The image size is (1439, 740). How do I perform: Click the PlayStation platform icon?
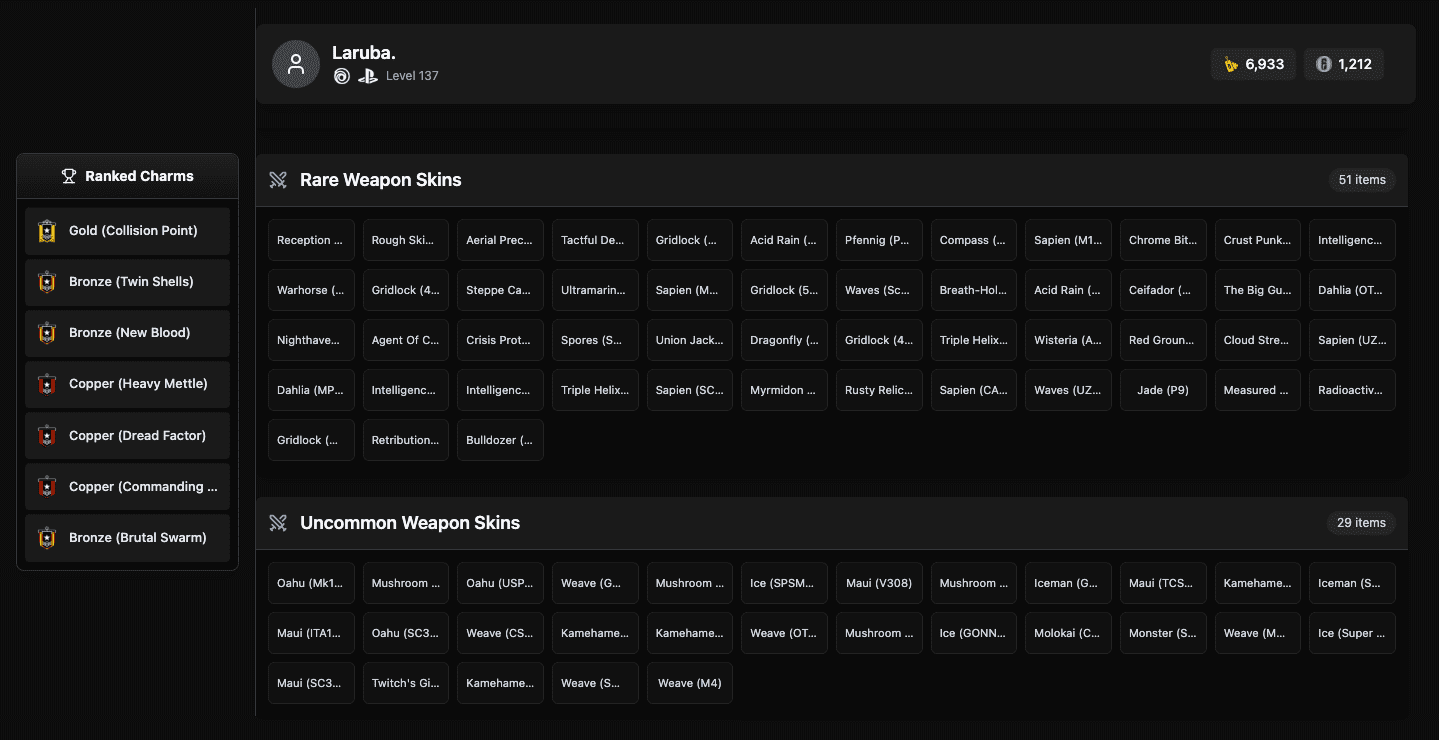click(x=367, y=76)
